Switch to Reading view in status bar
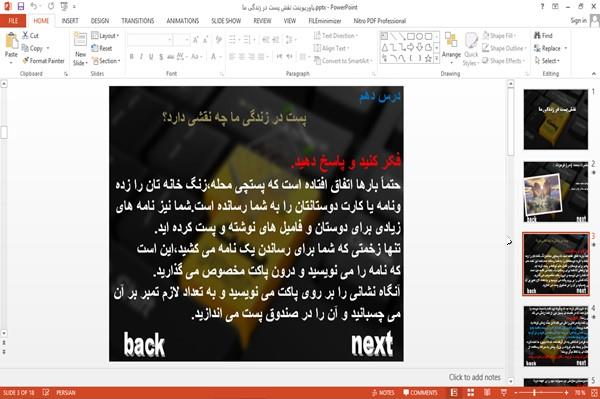The width and height of the screenshot is (600, 399). 487,392
